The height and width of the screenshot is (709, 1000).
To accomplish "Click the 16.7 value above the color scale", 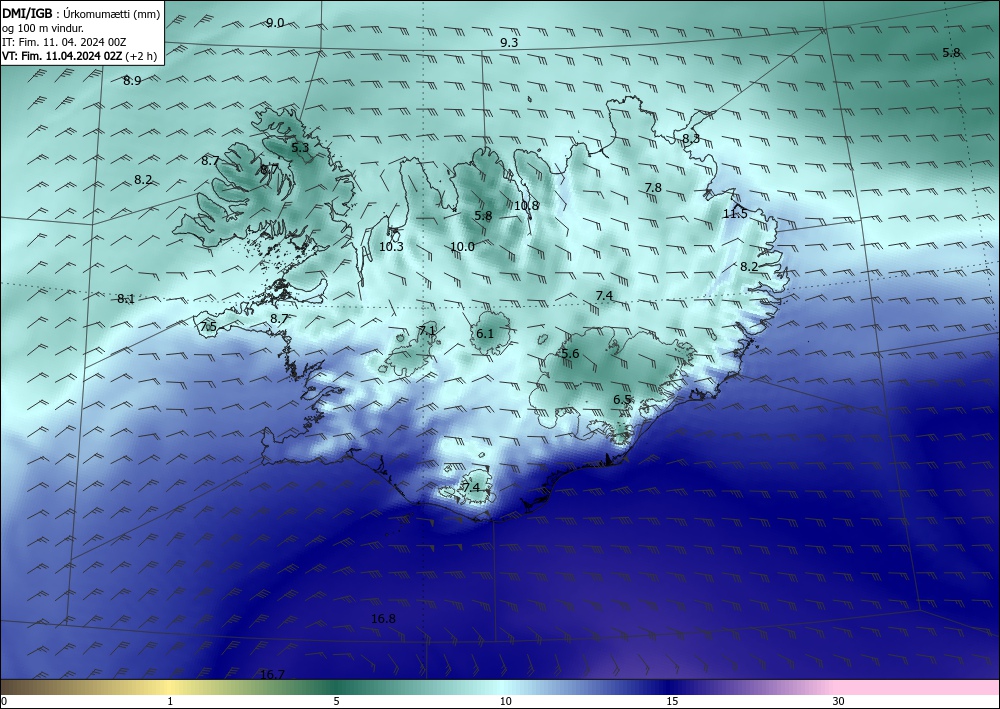I will click(x=272, y=674).
